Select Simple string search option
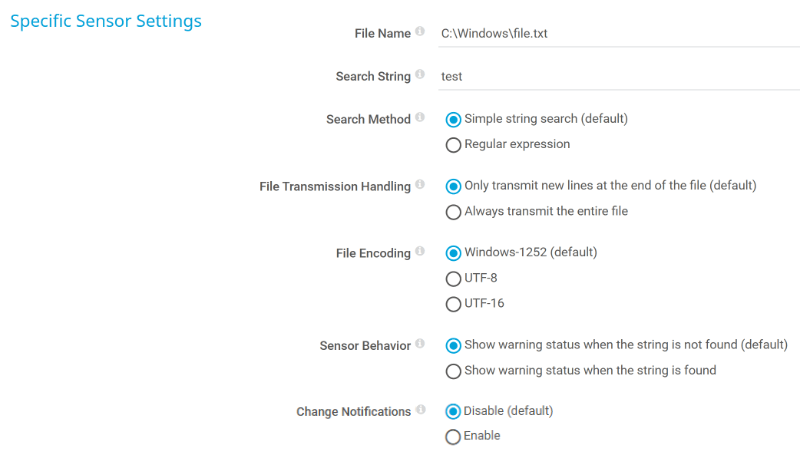800x465 pixels. click(454, 119)
